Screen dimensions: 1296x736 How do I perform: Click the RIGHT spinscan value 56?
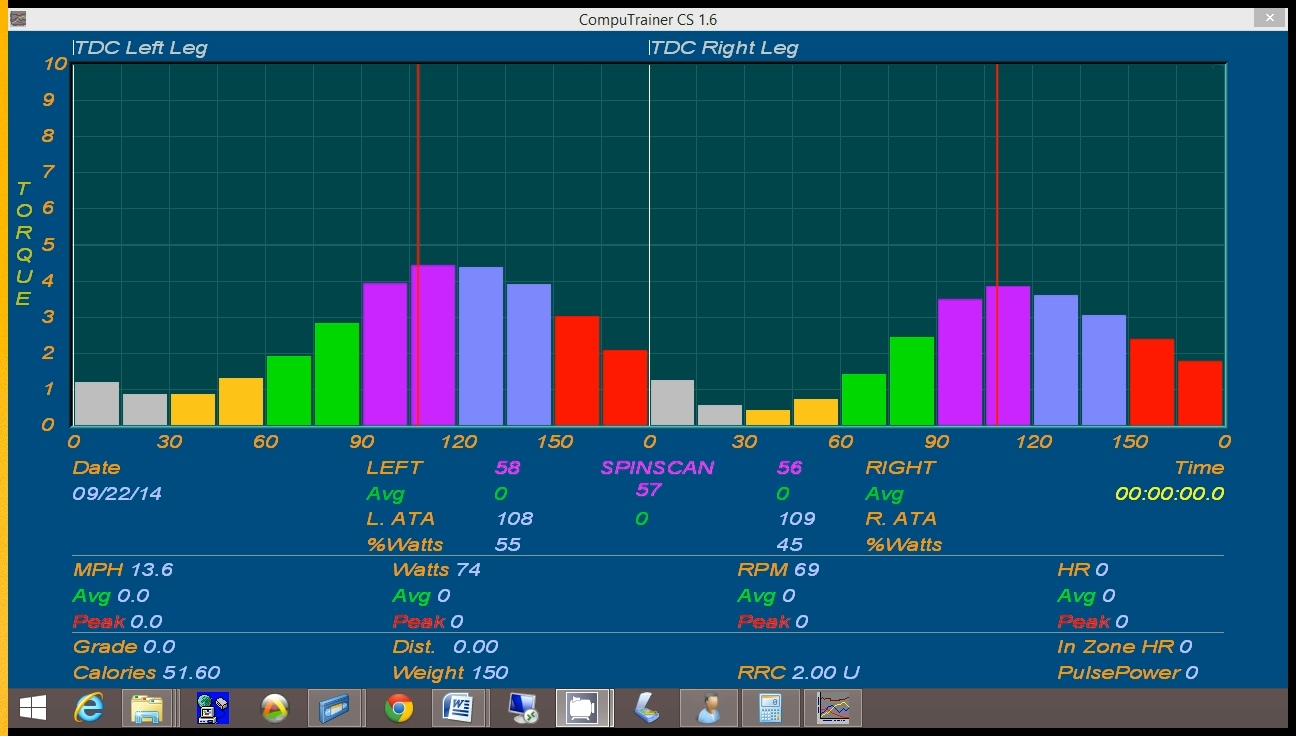(790, 467)
